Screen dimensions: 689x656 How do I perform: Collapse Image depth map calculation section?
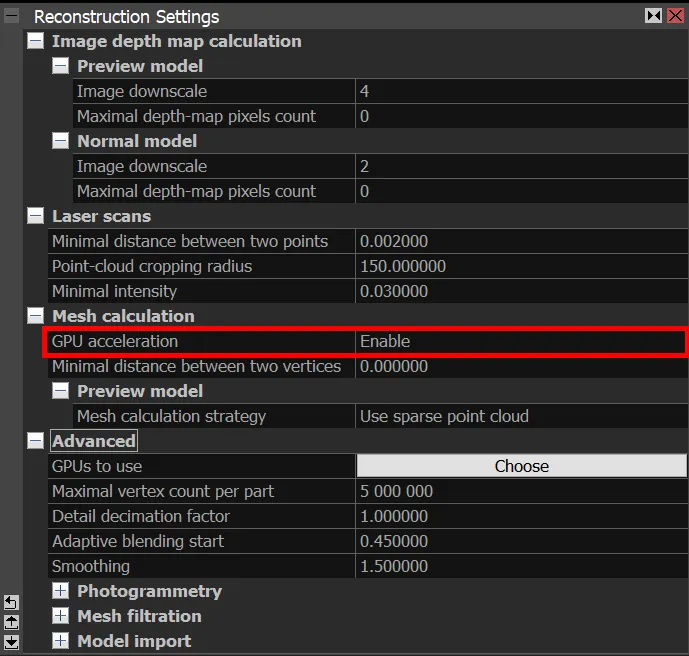[x=35, y=41]
